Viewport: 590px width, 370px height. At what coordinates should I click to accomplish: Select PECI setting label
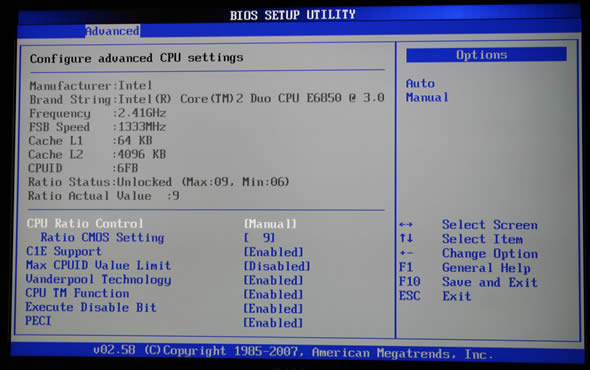pyautogui.click(x=38, y=321)
